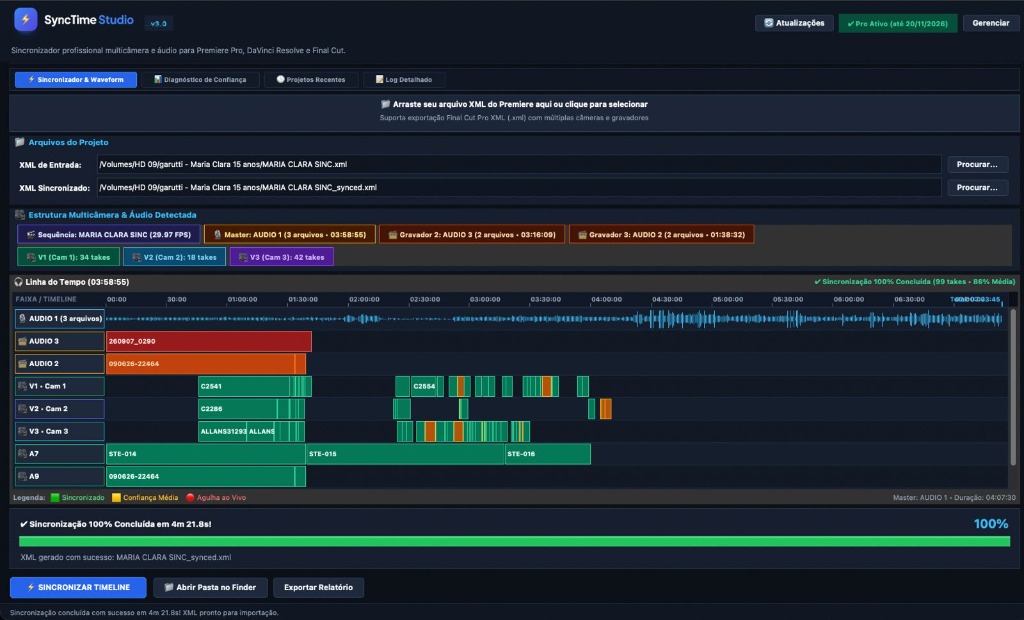Open the Projetos Recentes tab
This screenshot has height=620, width=1024.
point(311,80)
